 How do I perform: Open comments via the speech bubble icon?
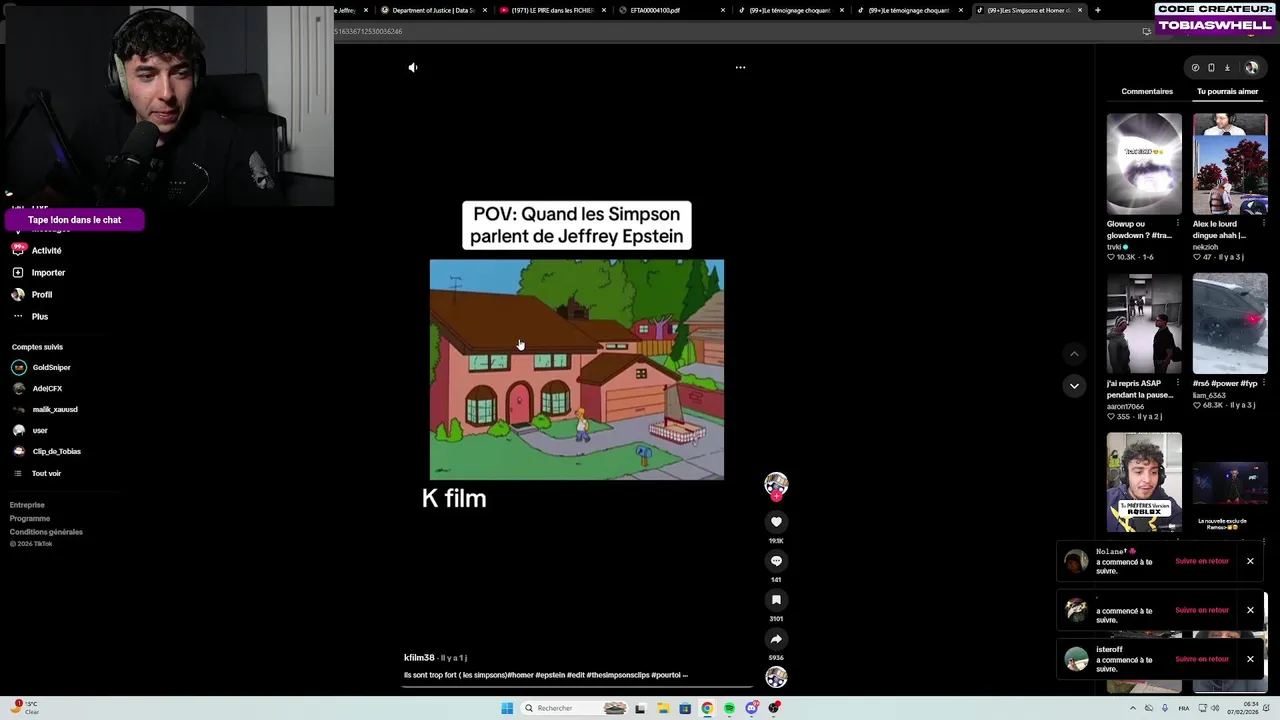(x=776, y=561)
